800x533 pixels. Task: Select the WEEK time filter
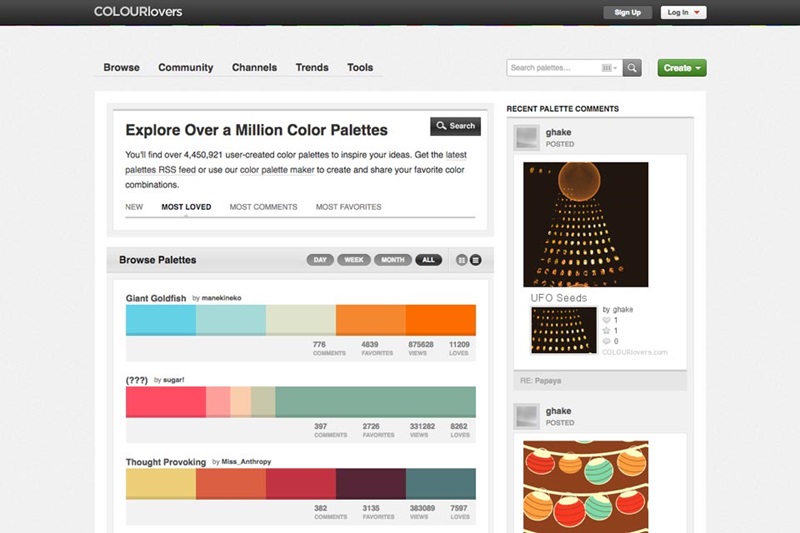click(x=353, y=260)
